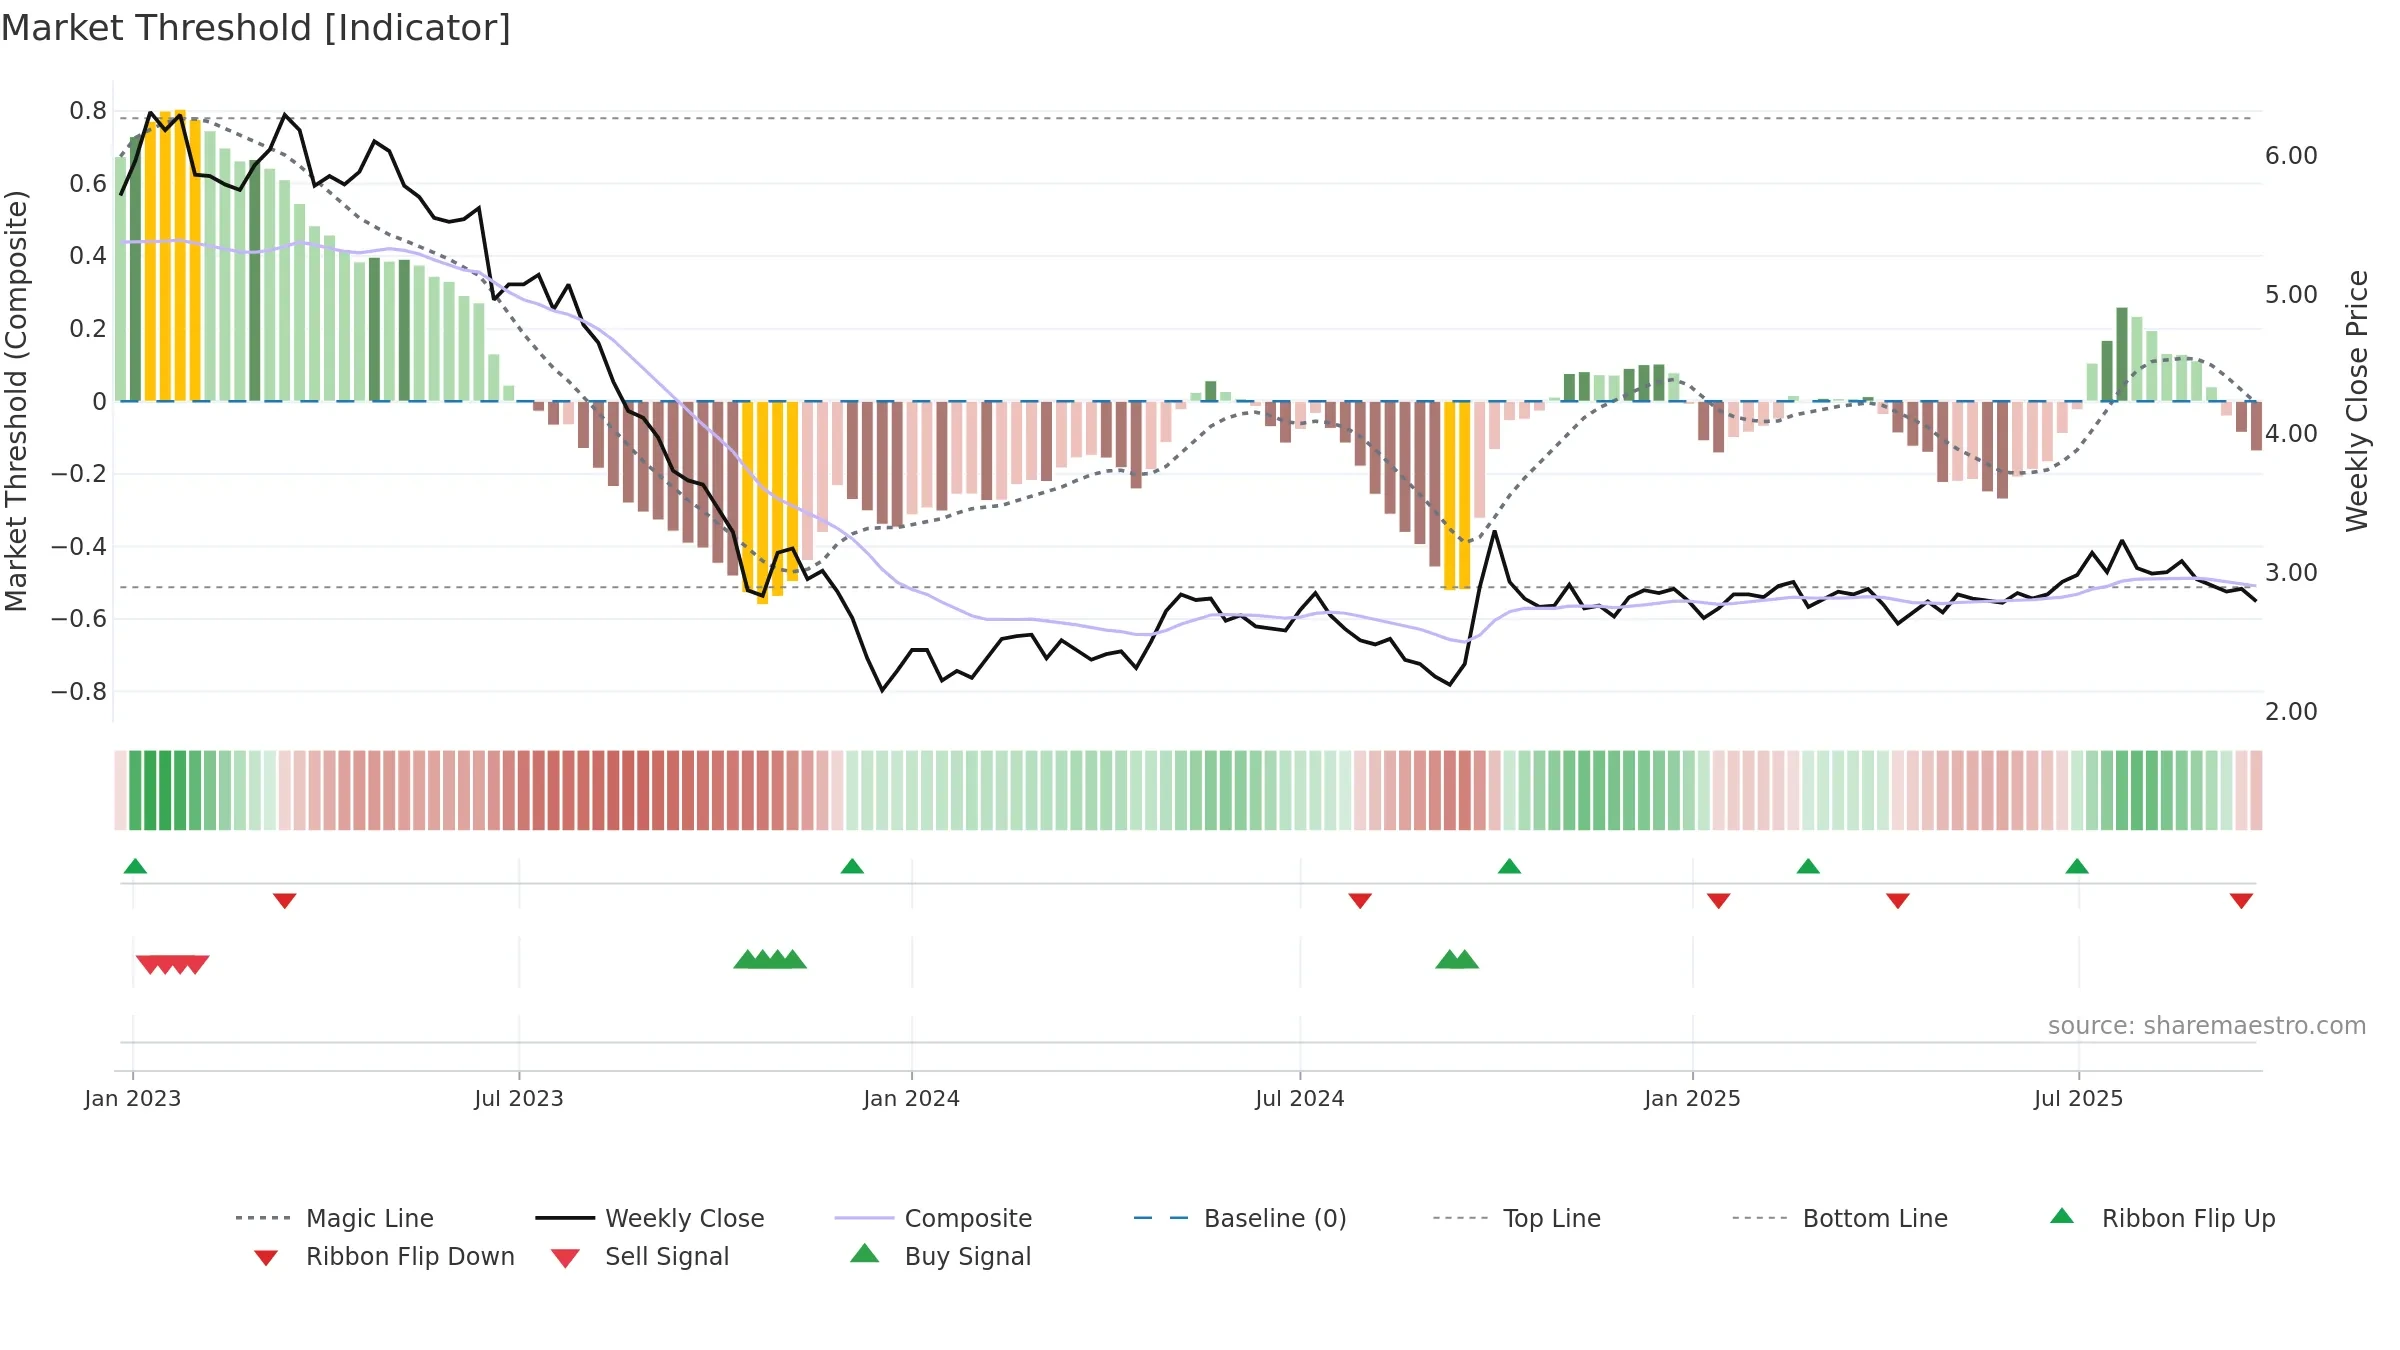Click the sell signal cluster in January 2023
The image size is (2400, 1350).
172,964
